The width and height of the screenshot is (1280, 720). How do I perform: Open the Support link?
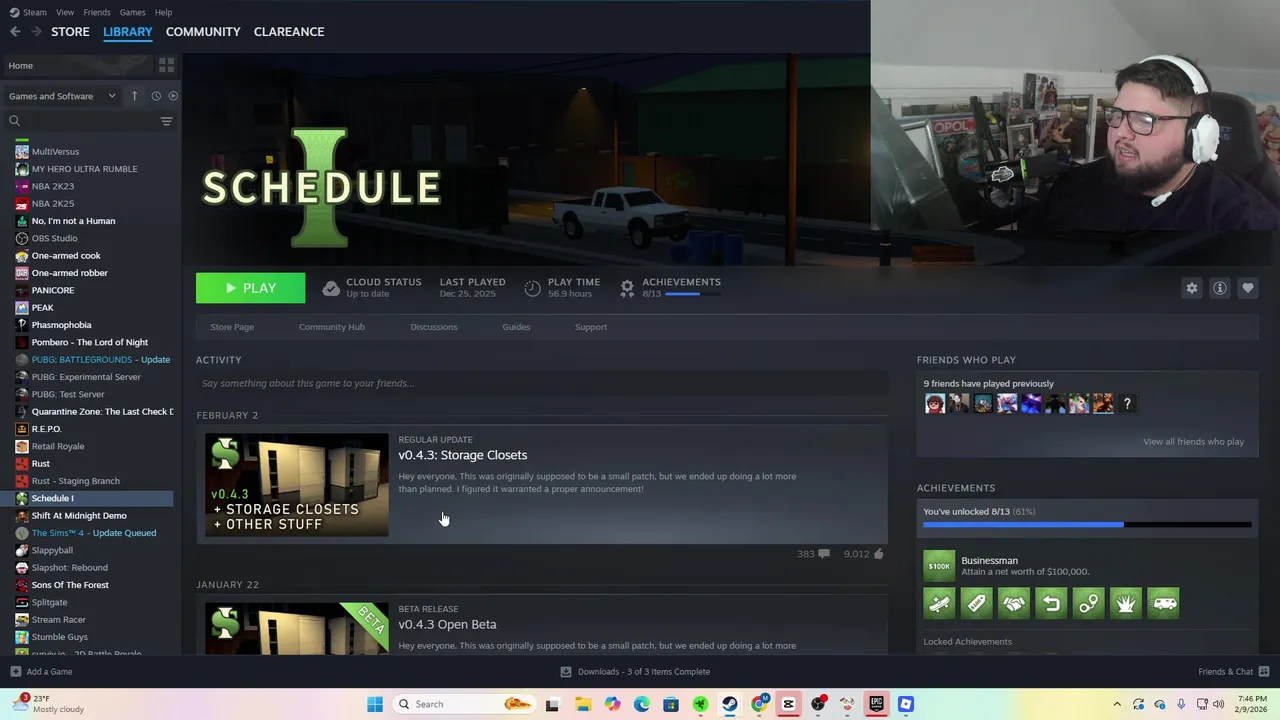591,327
